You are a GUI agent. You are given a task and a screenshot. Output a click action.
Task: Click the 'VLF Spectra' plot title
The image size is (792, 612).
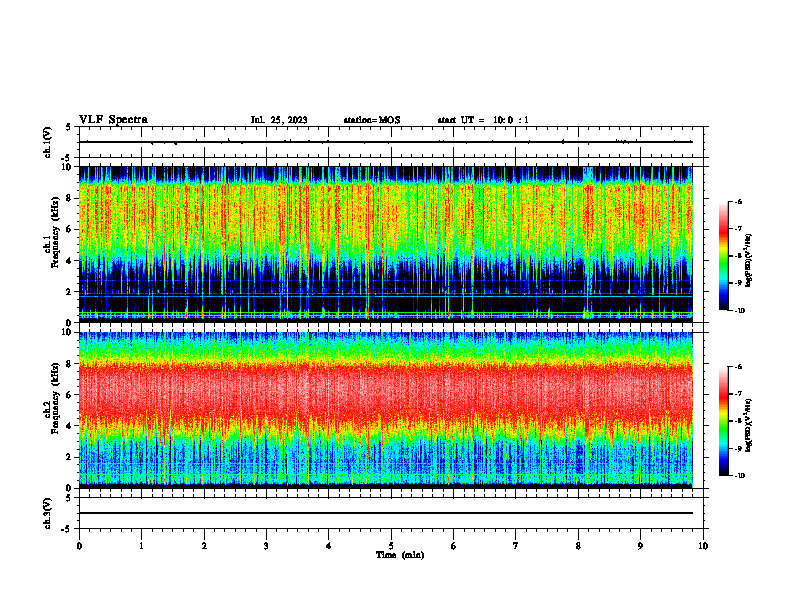click(x=113, y=120)
